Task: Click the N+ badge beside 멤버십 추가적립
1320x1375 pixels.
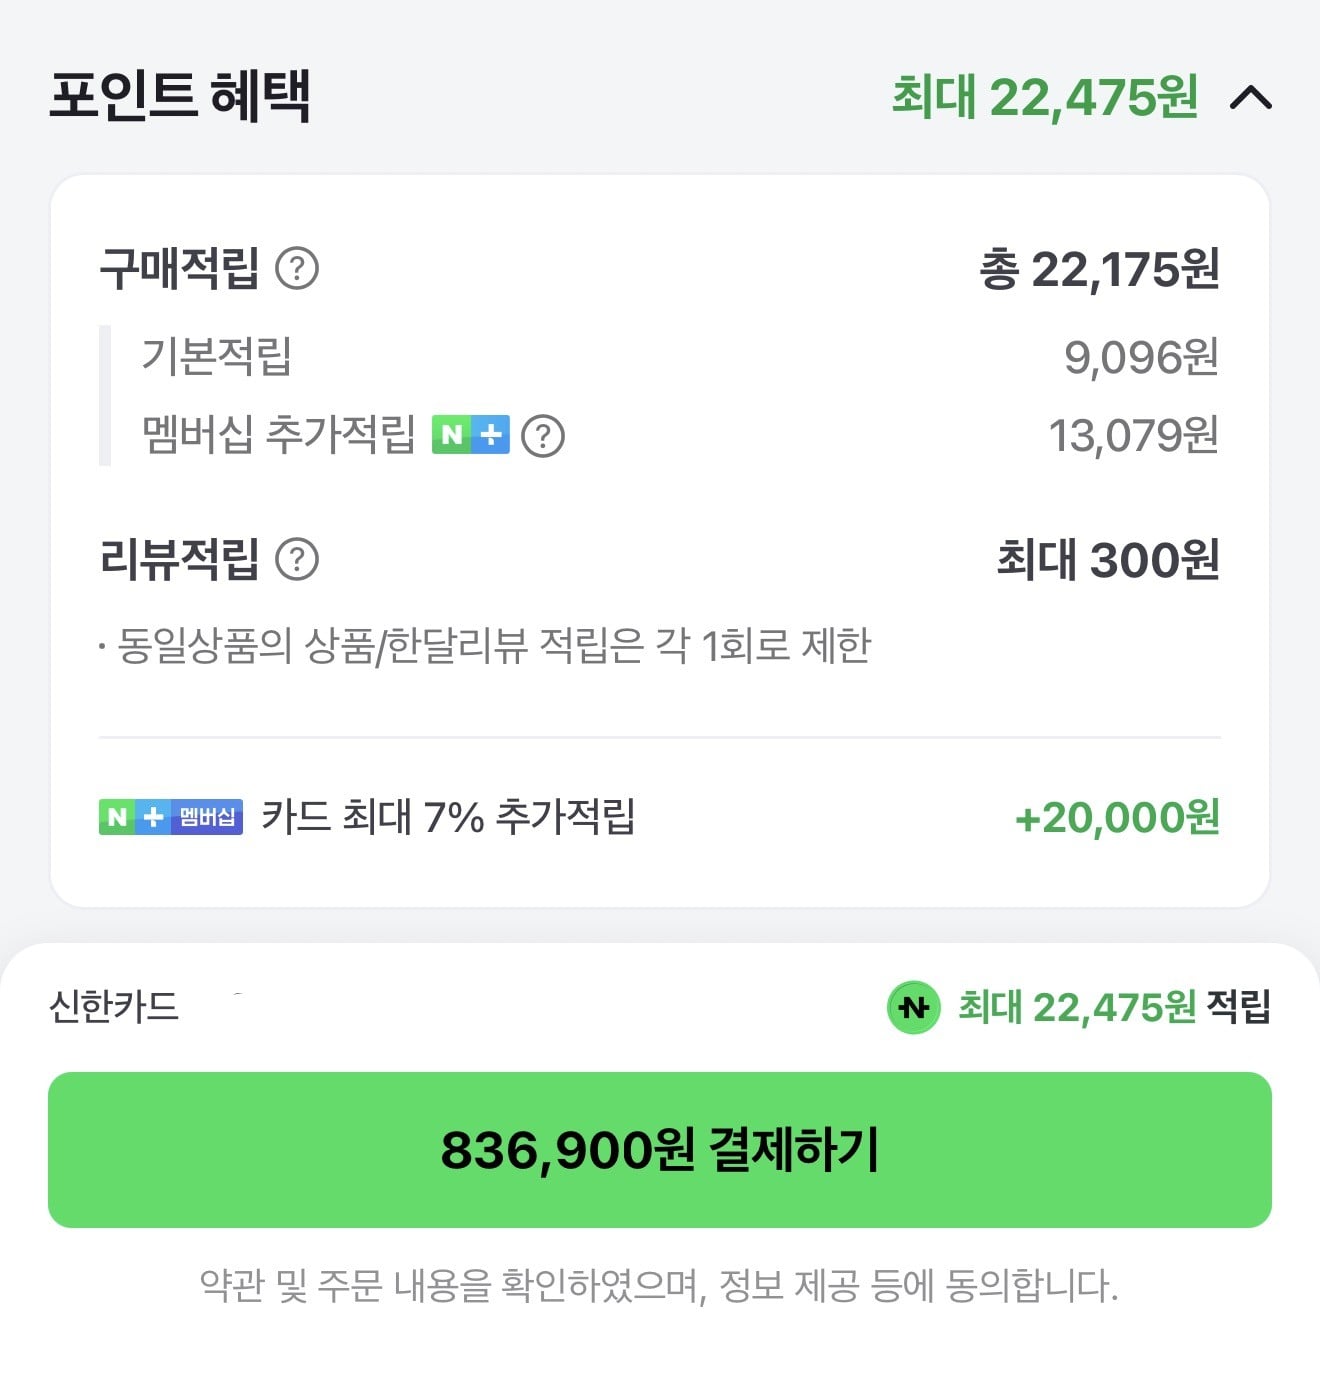Action: pyautogui.click(x=470, y=435)
